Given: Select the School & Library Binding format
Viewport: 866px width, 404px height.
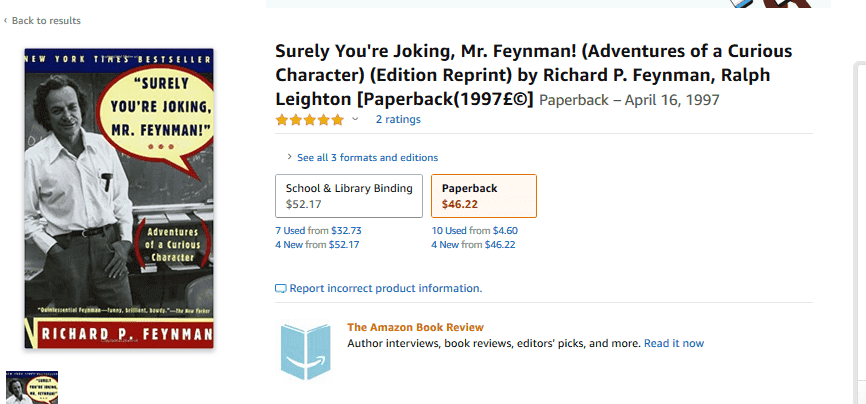Looking at the screenshot, I should point(349,196).
